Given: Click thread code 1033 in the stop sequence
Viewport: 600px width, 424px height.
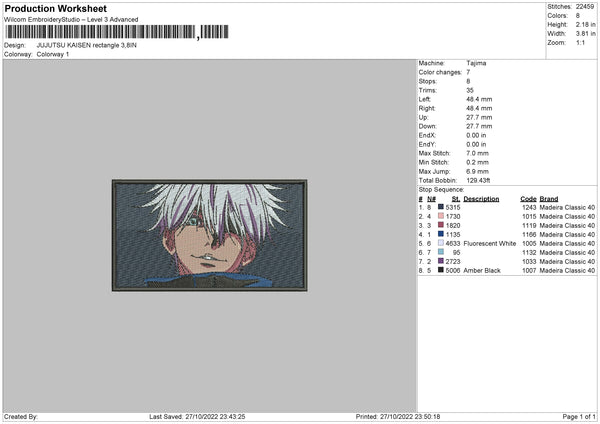Looking at the screenshot, I should click(x=529, y=261).
